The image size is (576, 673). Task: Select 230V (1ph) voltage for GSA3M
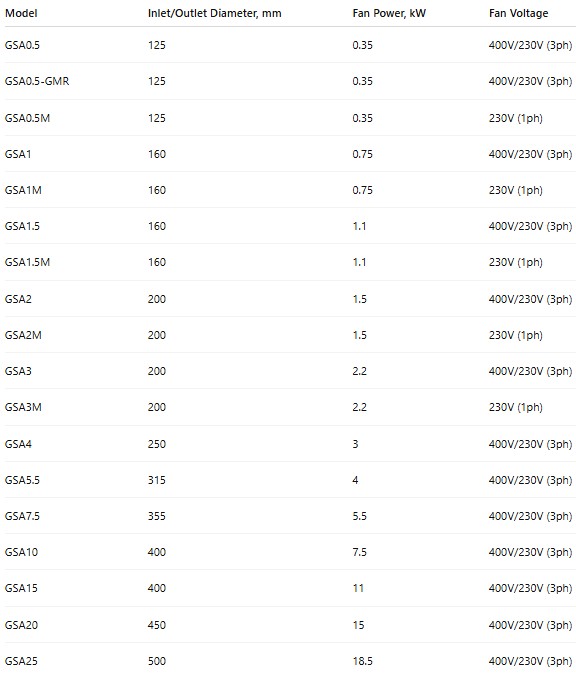tap(515, 407)
